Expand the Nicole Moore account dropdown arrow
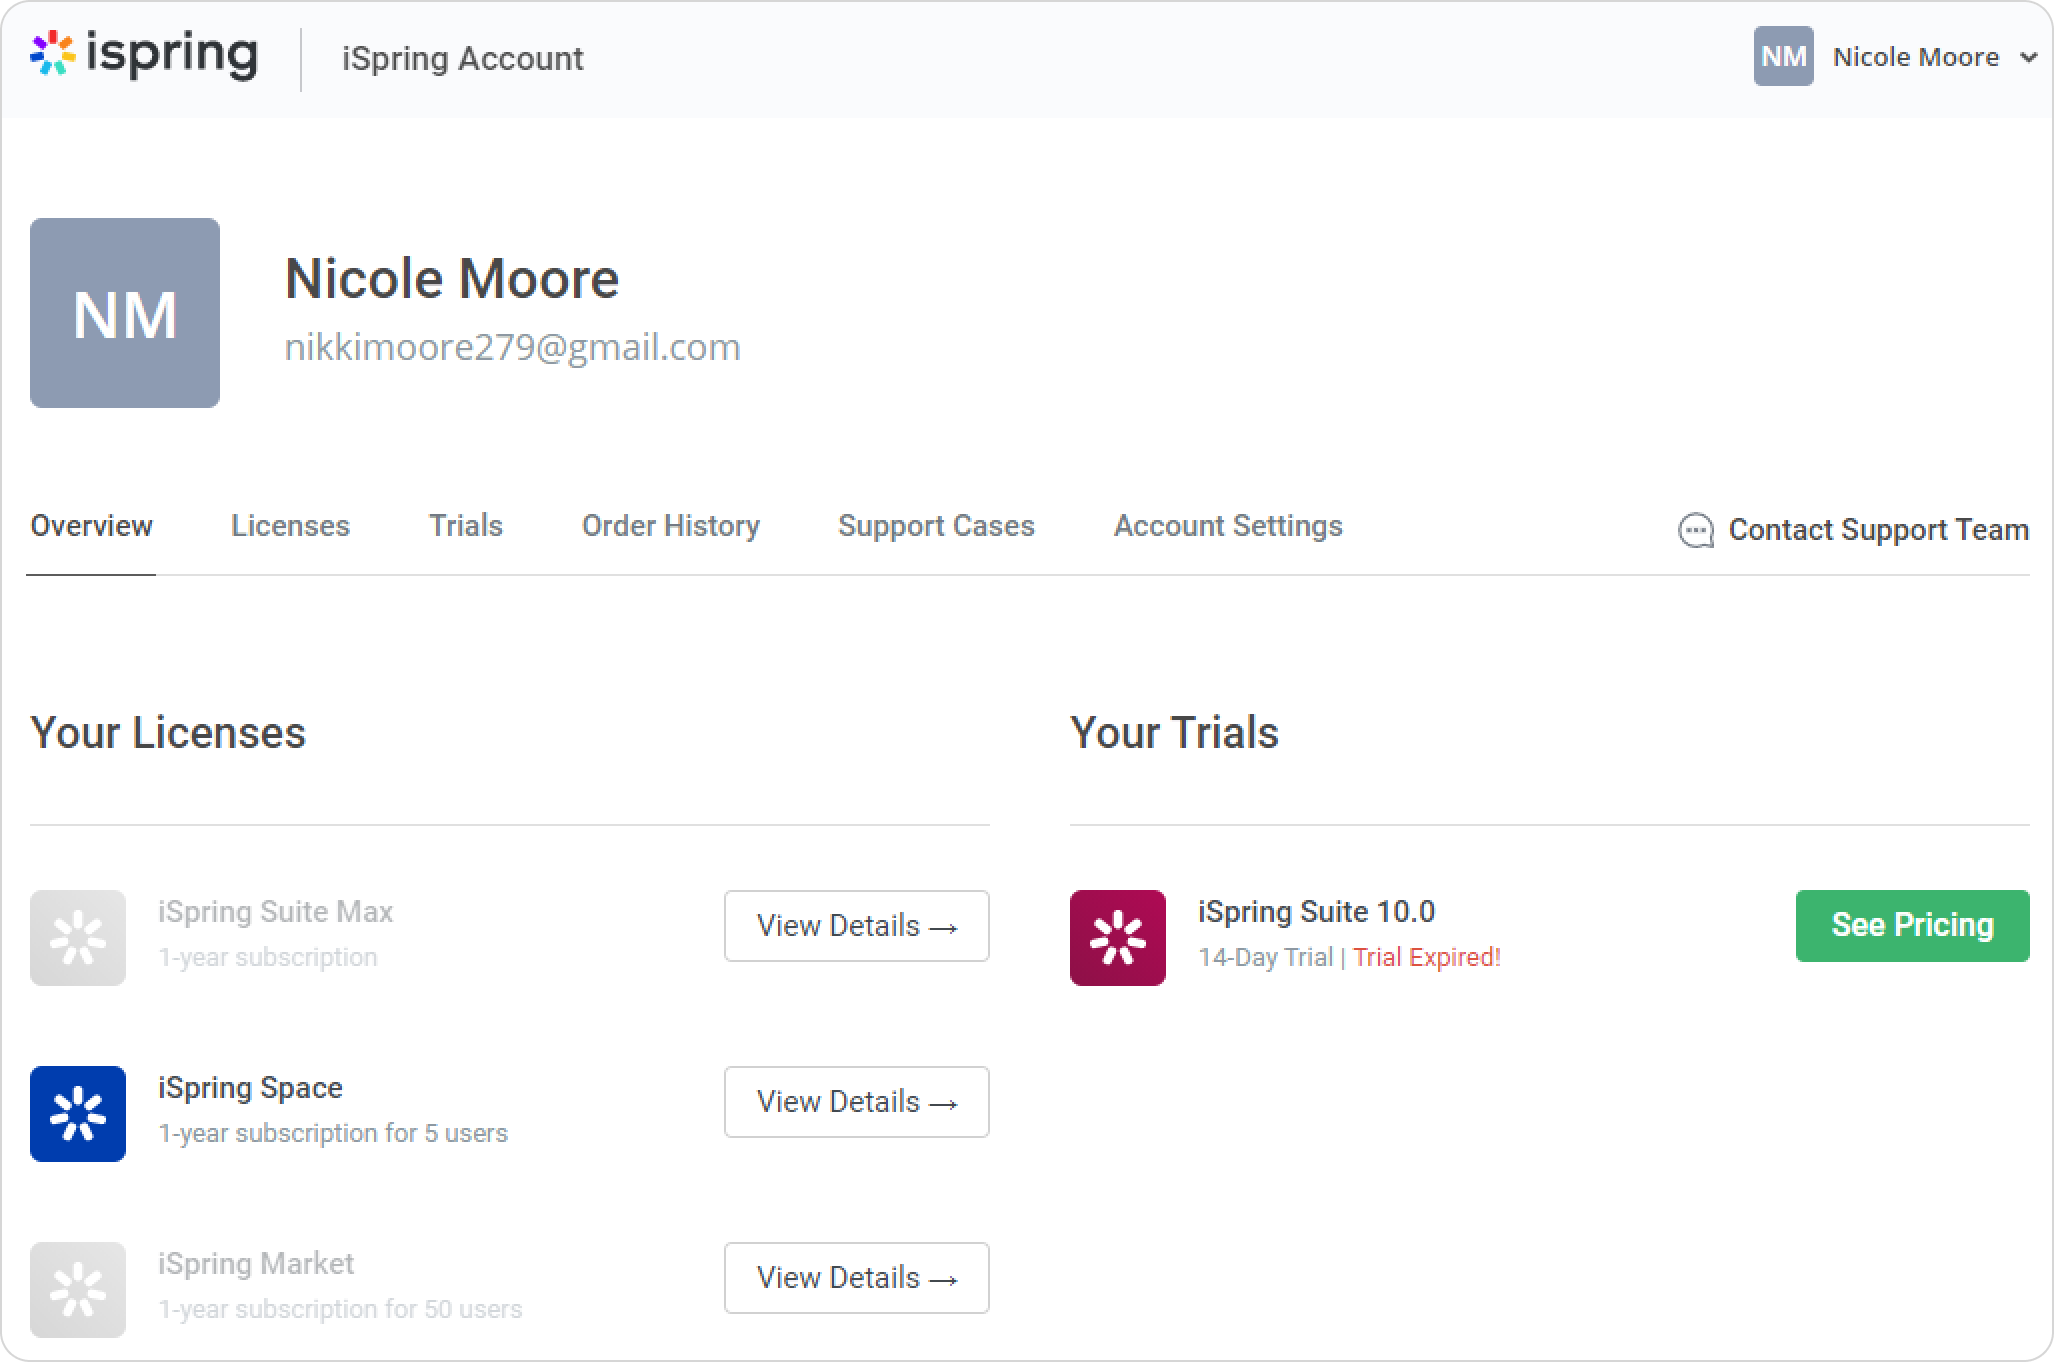Viewport: 2054px width, 1362px height. tap(2028, 57)
